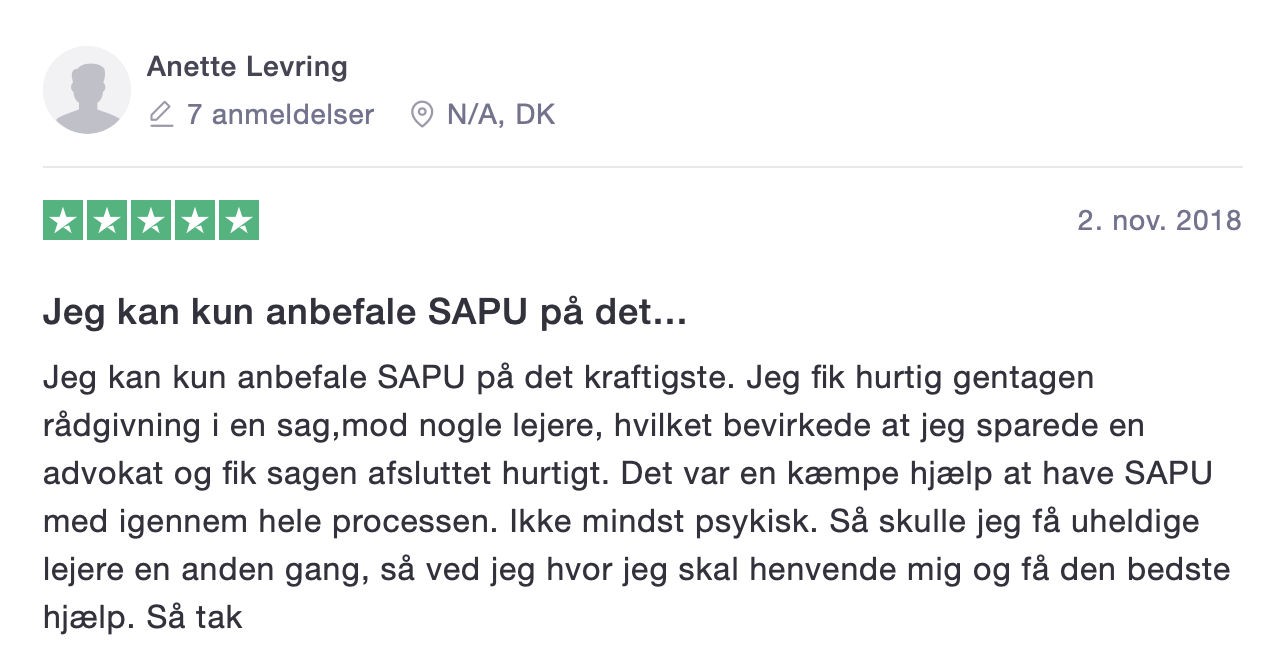
Task: Open the 7 anmeldelser count
Action: (x=280, y=115)
